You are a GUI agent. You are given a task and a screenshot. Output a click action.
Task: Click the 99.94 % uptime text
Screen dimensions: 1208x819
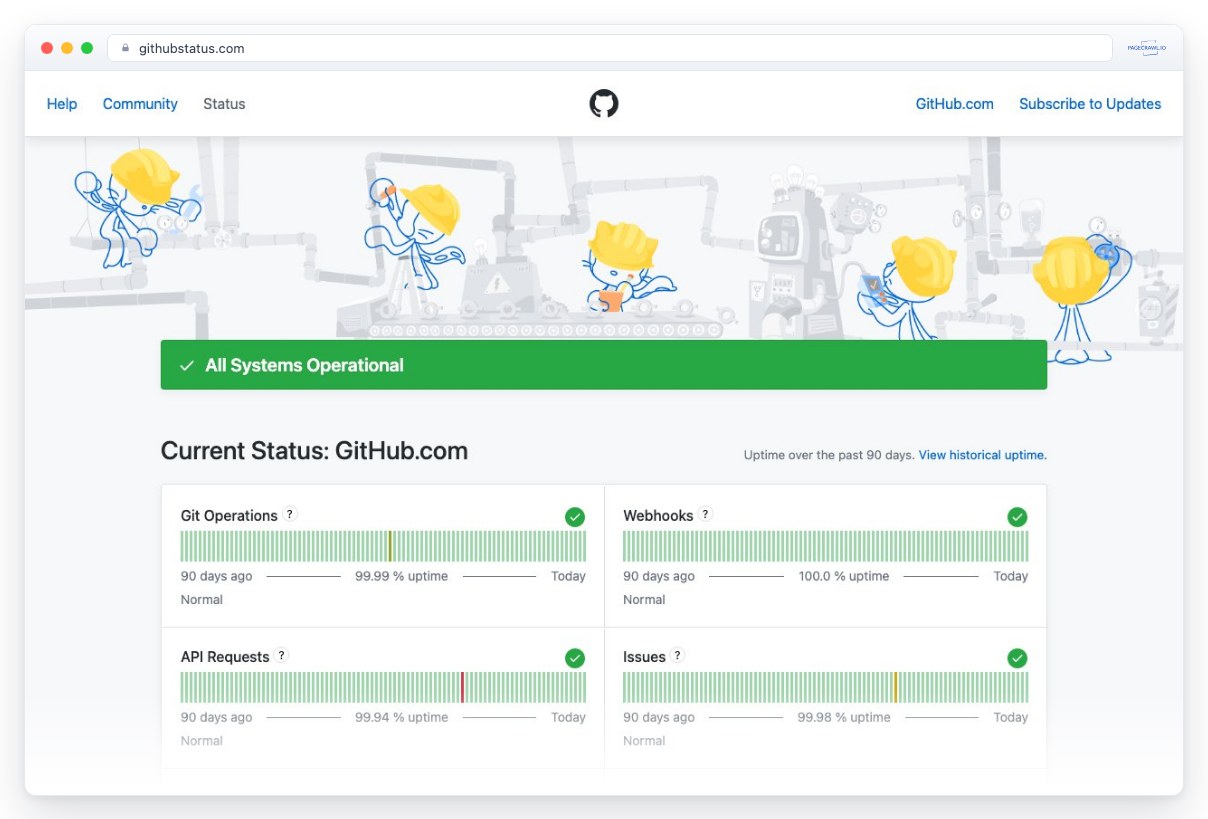(401, 717)
